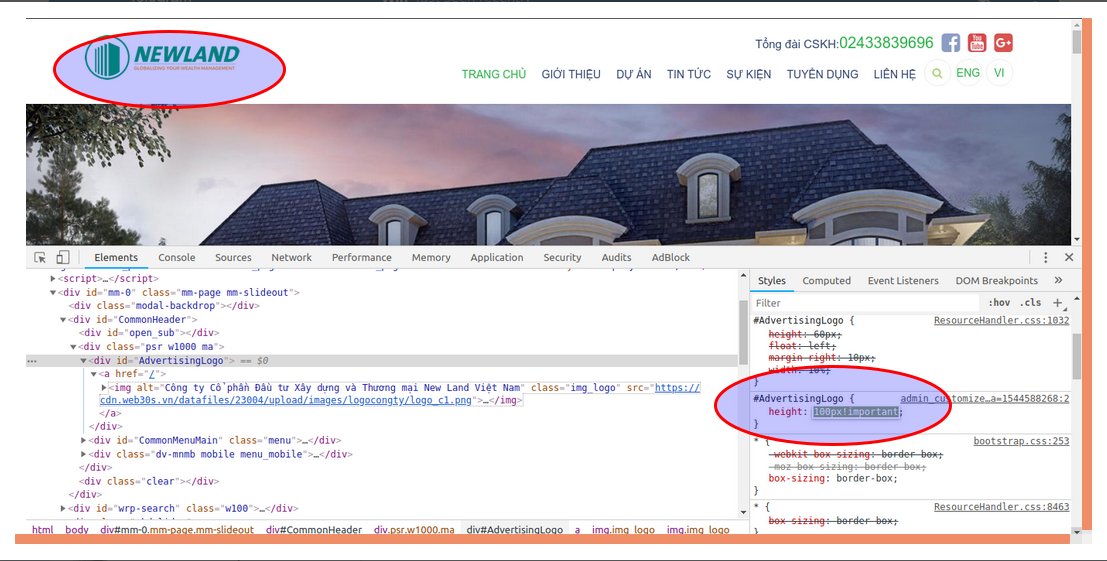Open the DOM Breakpoints pane tab

coord(996,280)
